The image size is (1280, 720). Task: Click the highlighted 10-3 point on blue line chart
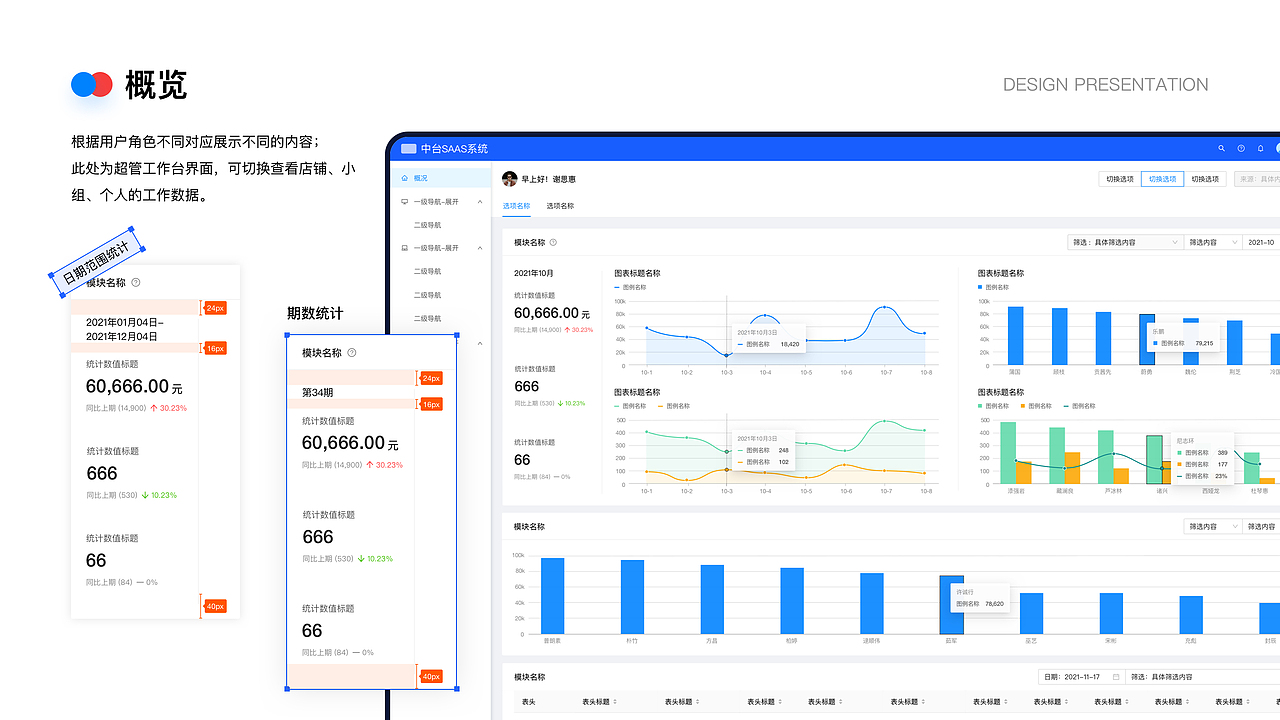pyautogui.click(x=727, y=355)
